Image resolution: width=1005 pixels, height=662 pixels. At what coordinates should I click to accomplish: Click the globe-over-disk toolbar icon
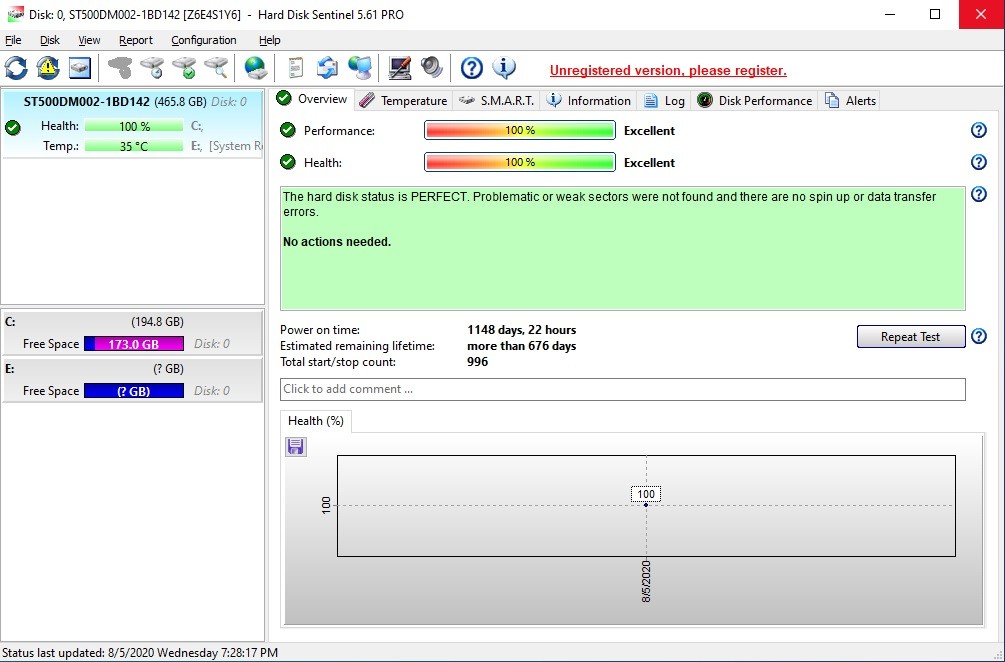pos(256,68)
